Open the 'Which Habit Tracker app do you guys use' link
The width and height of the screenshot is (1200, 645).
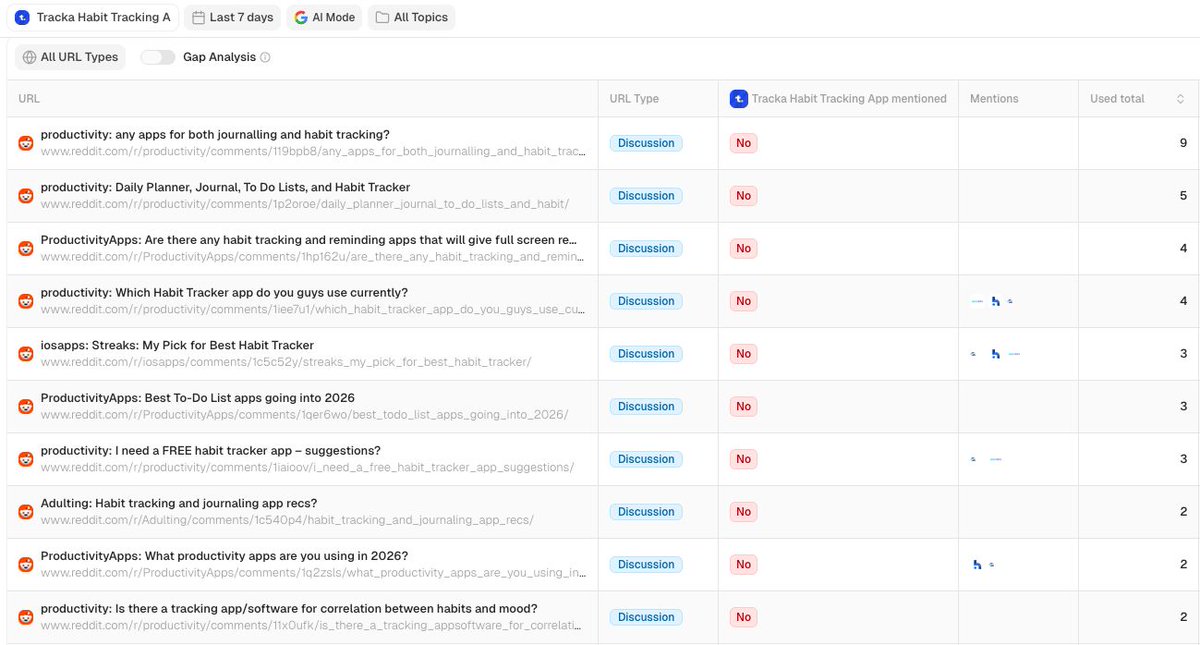pyautogui.click(x=224, y=292)
